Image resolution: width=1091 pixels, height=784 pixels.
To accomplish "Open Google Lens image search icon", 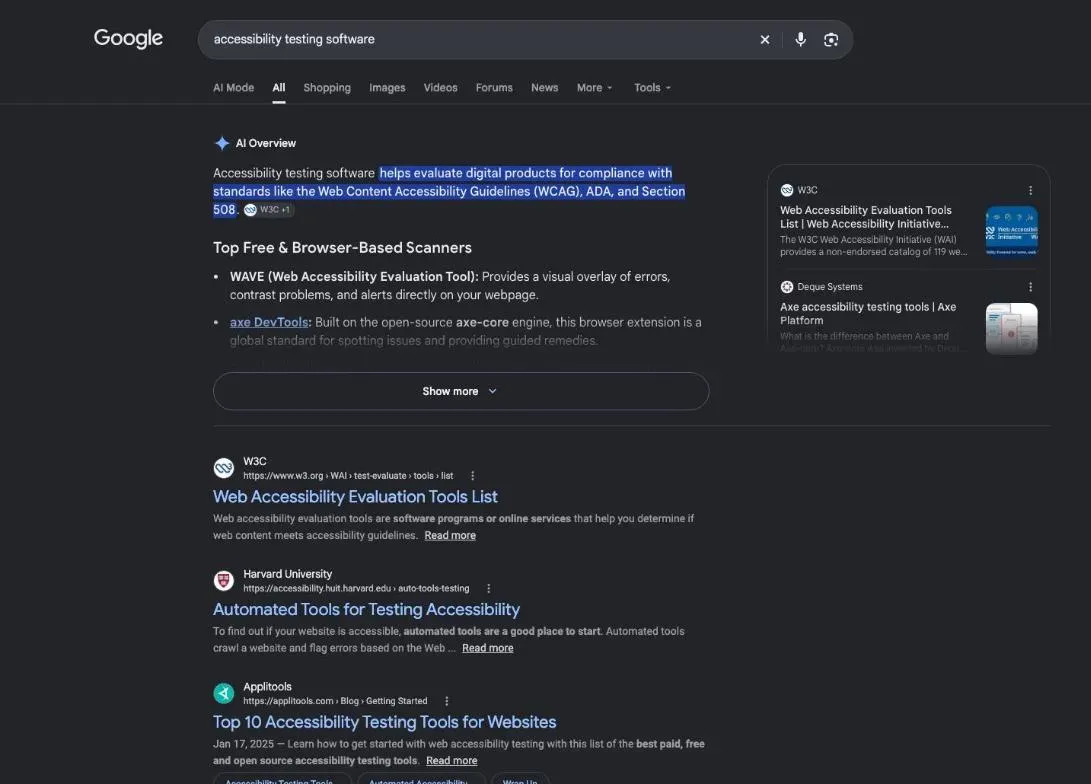I will coord(831,40).
